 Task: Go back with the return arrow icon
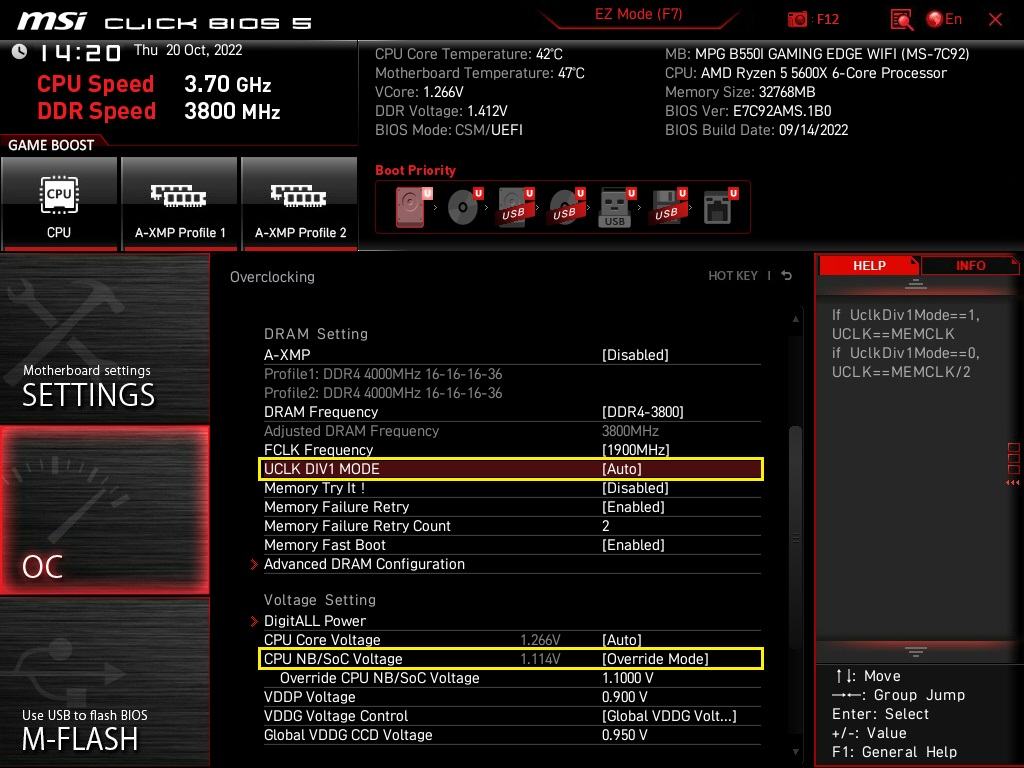[x=787, y=276]
